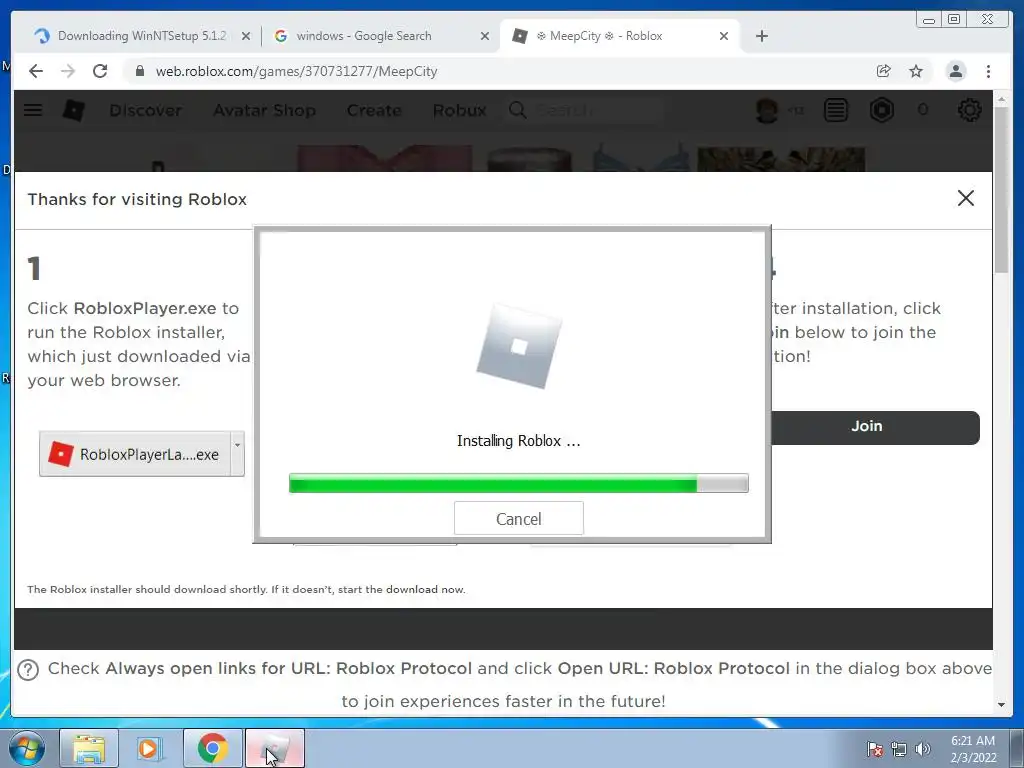Click the Roblox installer taskbar icon
Image resolution: width=1024 pixels, height=768 pixels.
point(275,748)
